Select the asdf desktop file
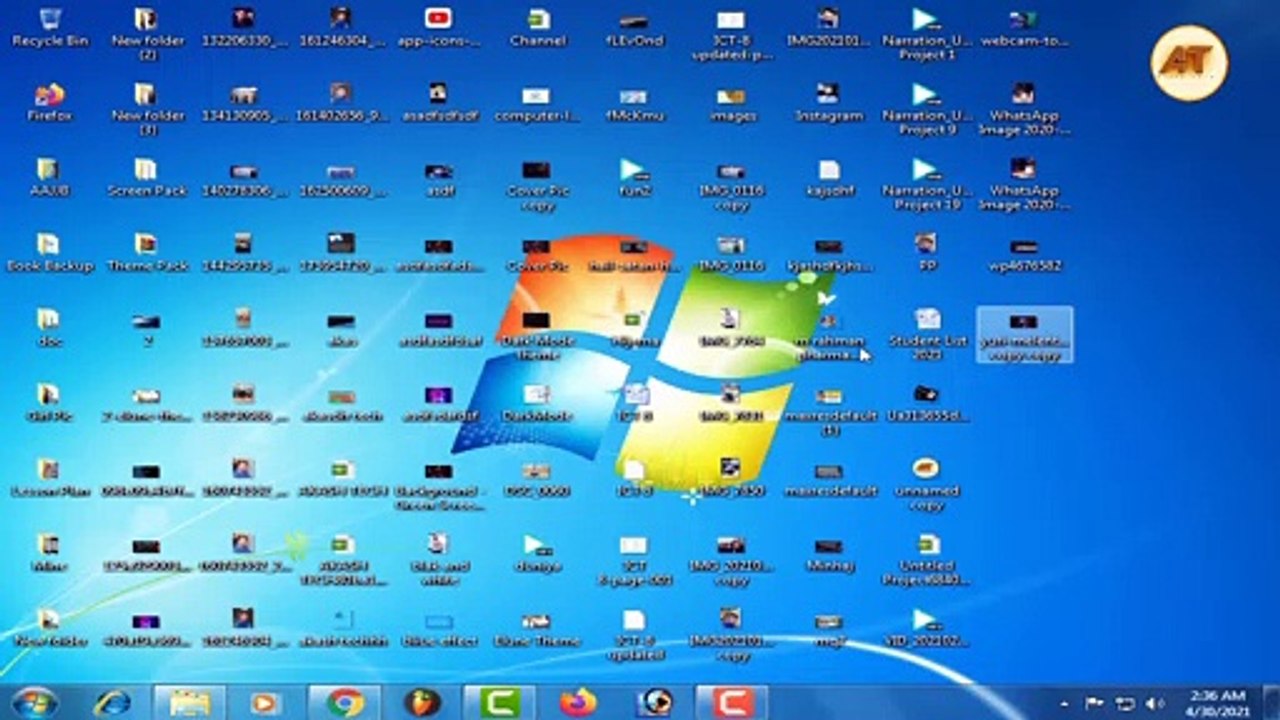This screenshot has width=1280, height=720. (439, 178)
